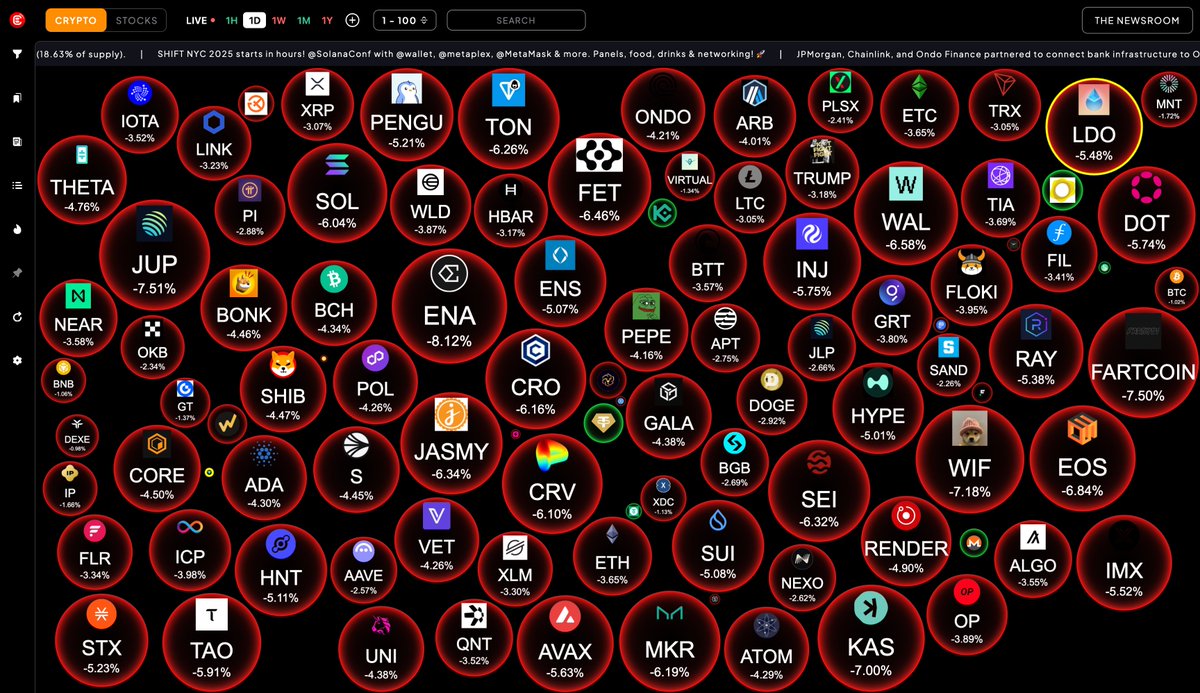This screenshot has width=1200, height=693.
Task: Select the ENA bubble icon
Action: point(449,273)
